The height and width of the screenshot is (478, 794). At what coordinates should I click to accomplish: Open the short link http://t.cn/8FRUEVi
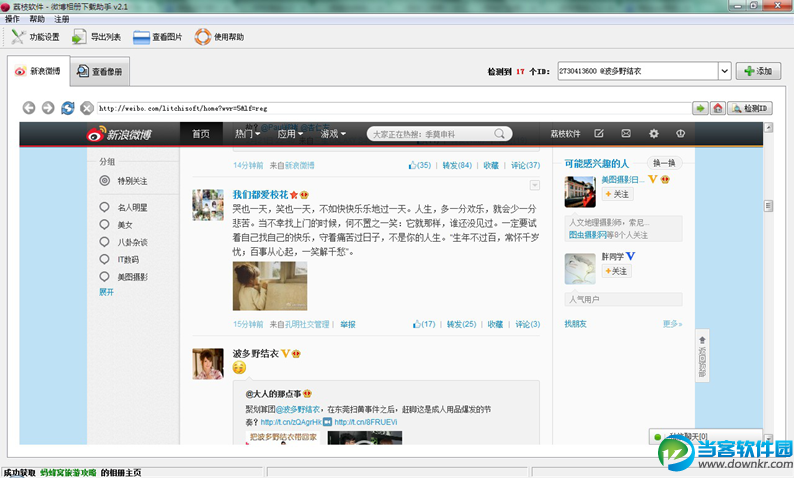(x=366, y=422)
